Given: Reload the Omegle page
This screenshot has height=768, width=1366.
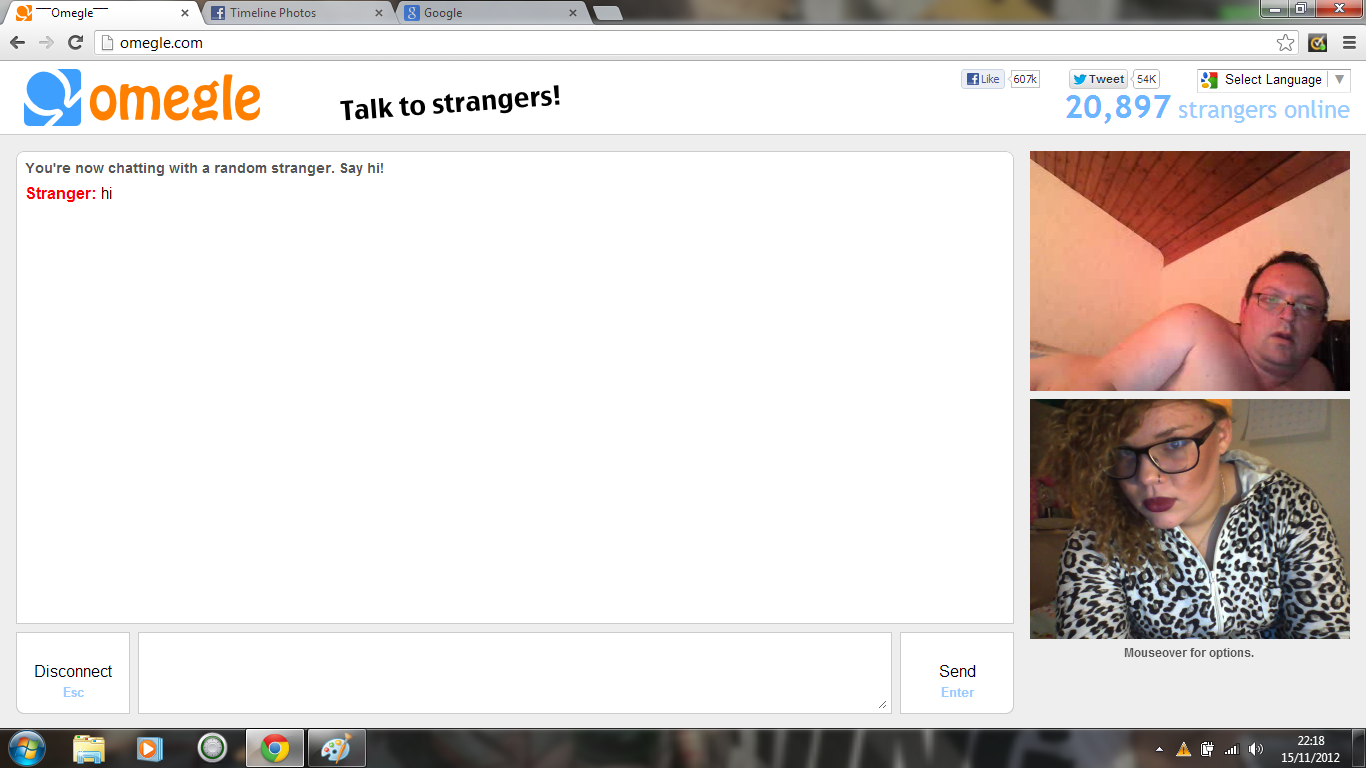Looking at the screenshot, I should [75, 42].
